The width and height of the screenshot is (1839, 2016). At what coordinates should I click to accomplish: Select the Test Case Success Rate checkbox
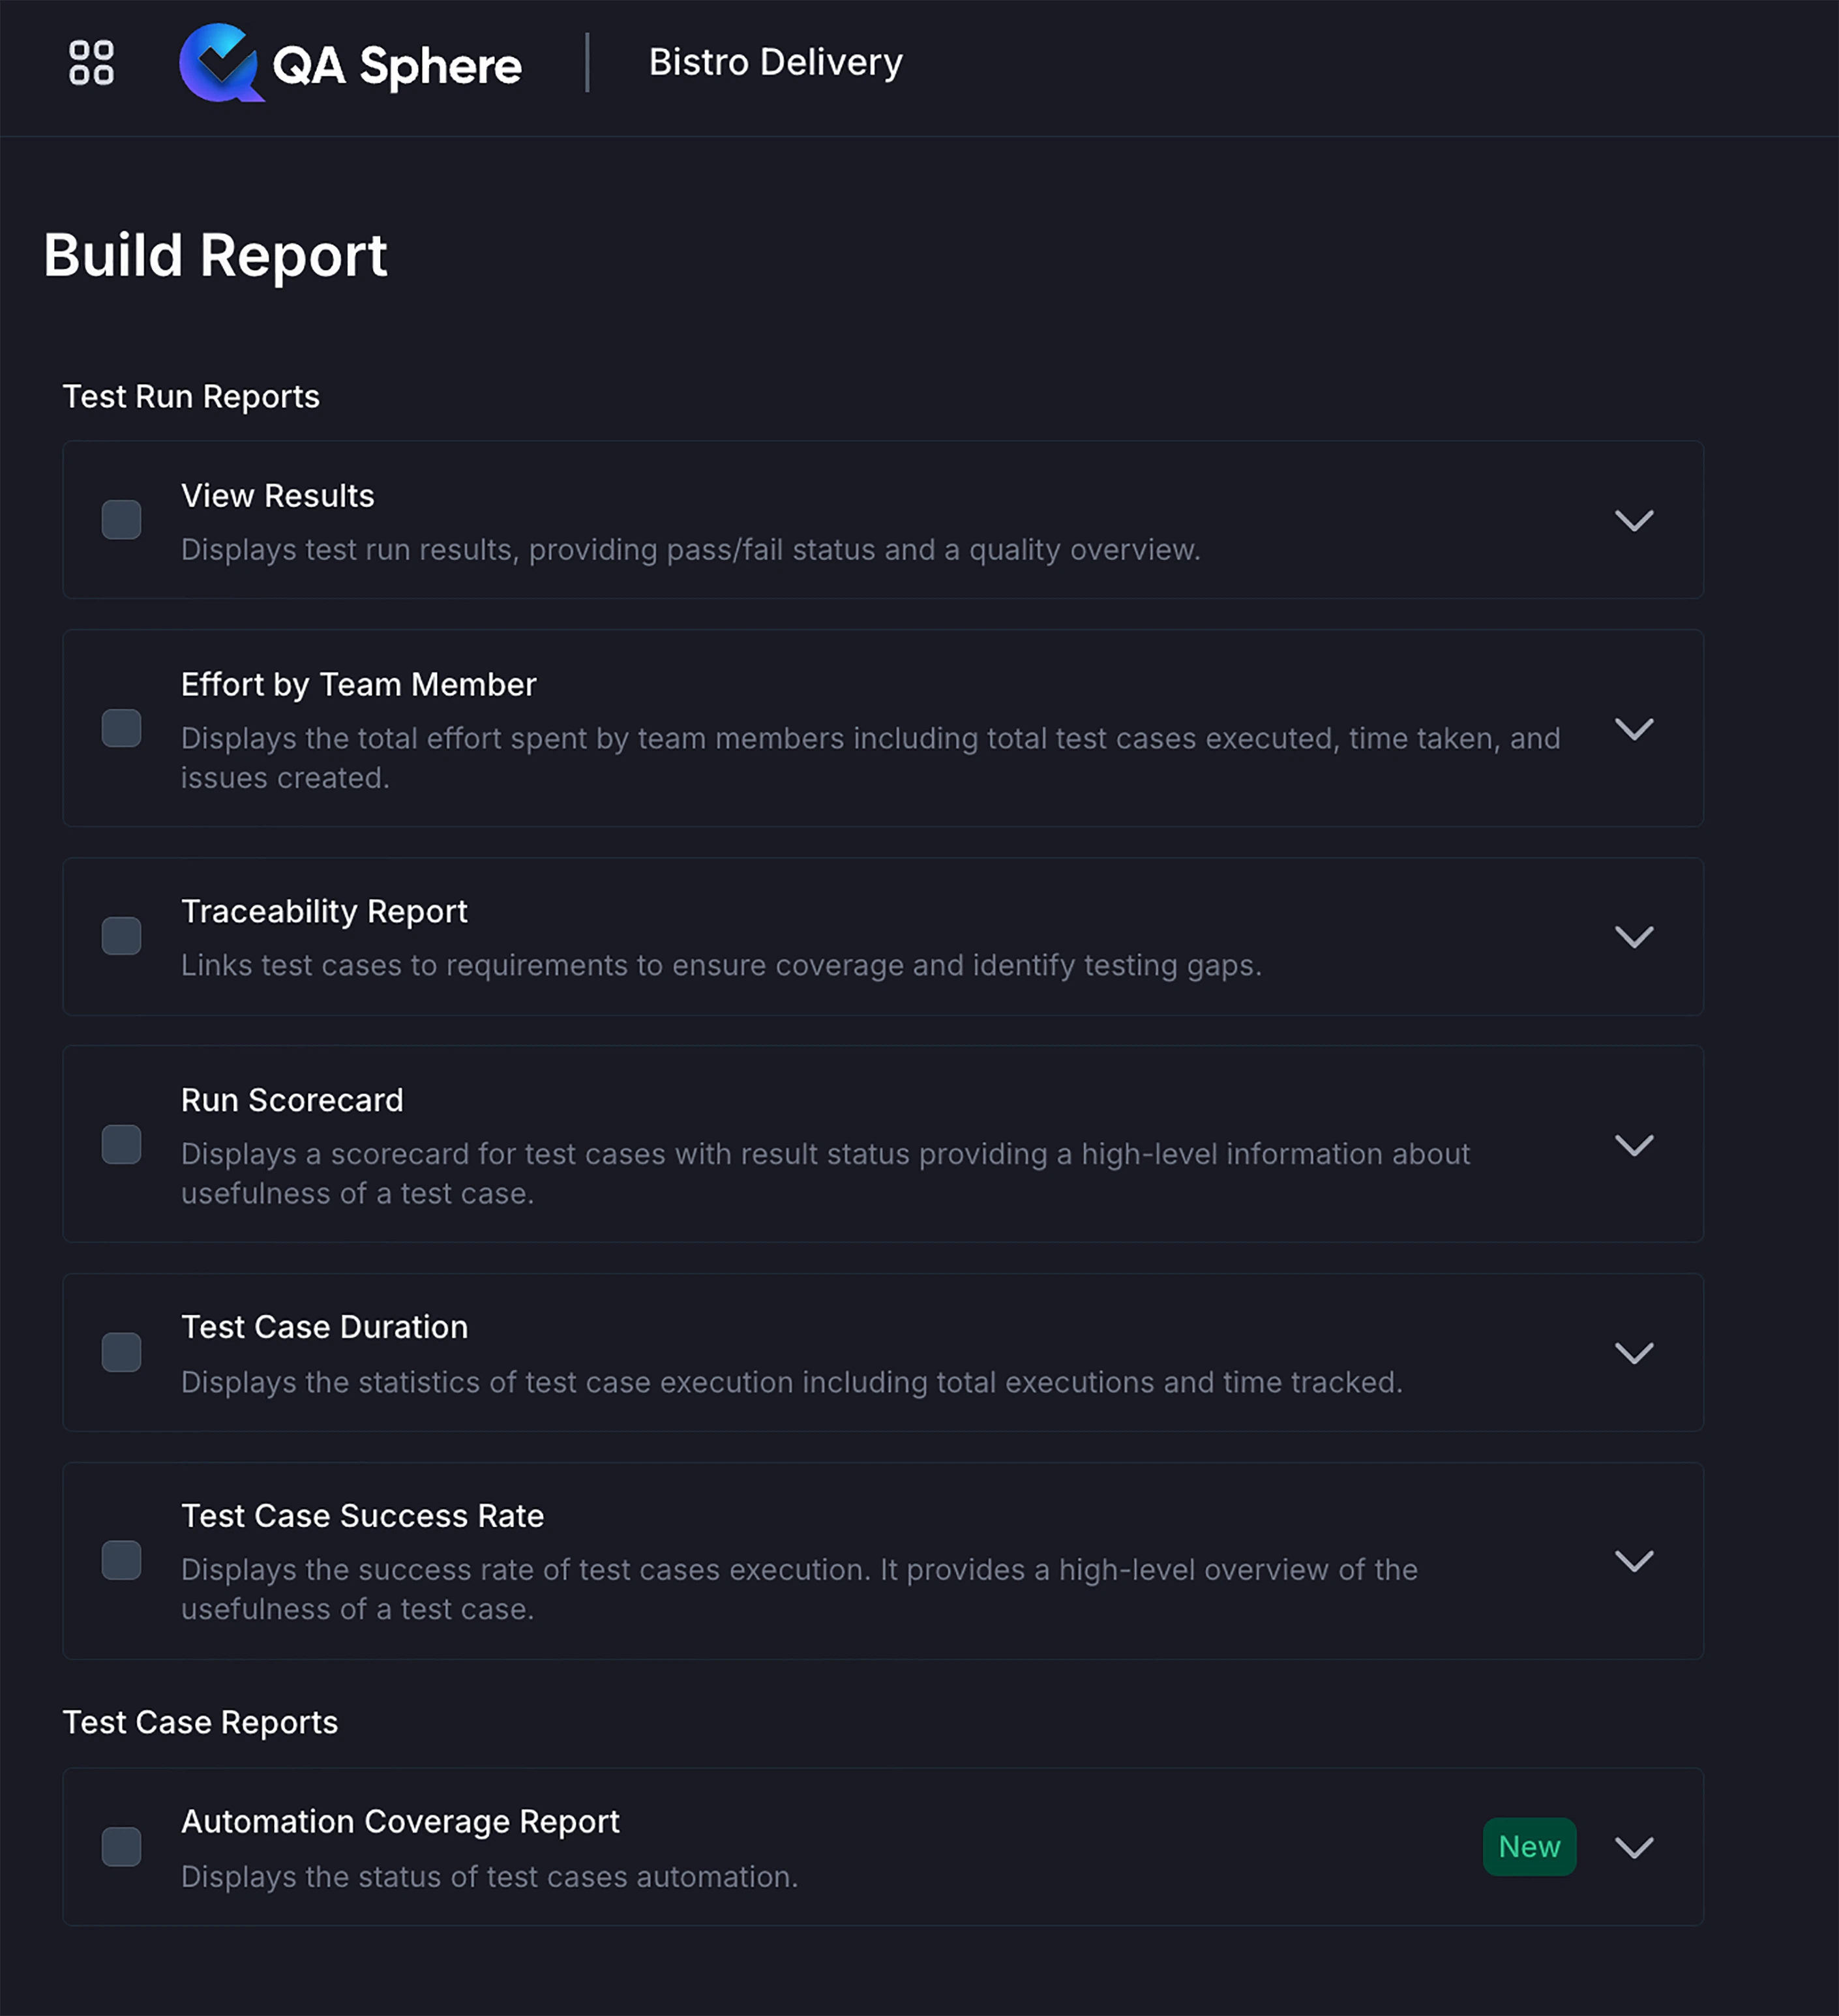point(121,1561)
